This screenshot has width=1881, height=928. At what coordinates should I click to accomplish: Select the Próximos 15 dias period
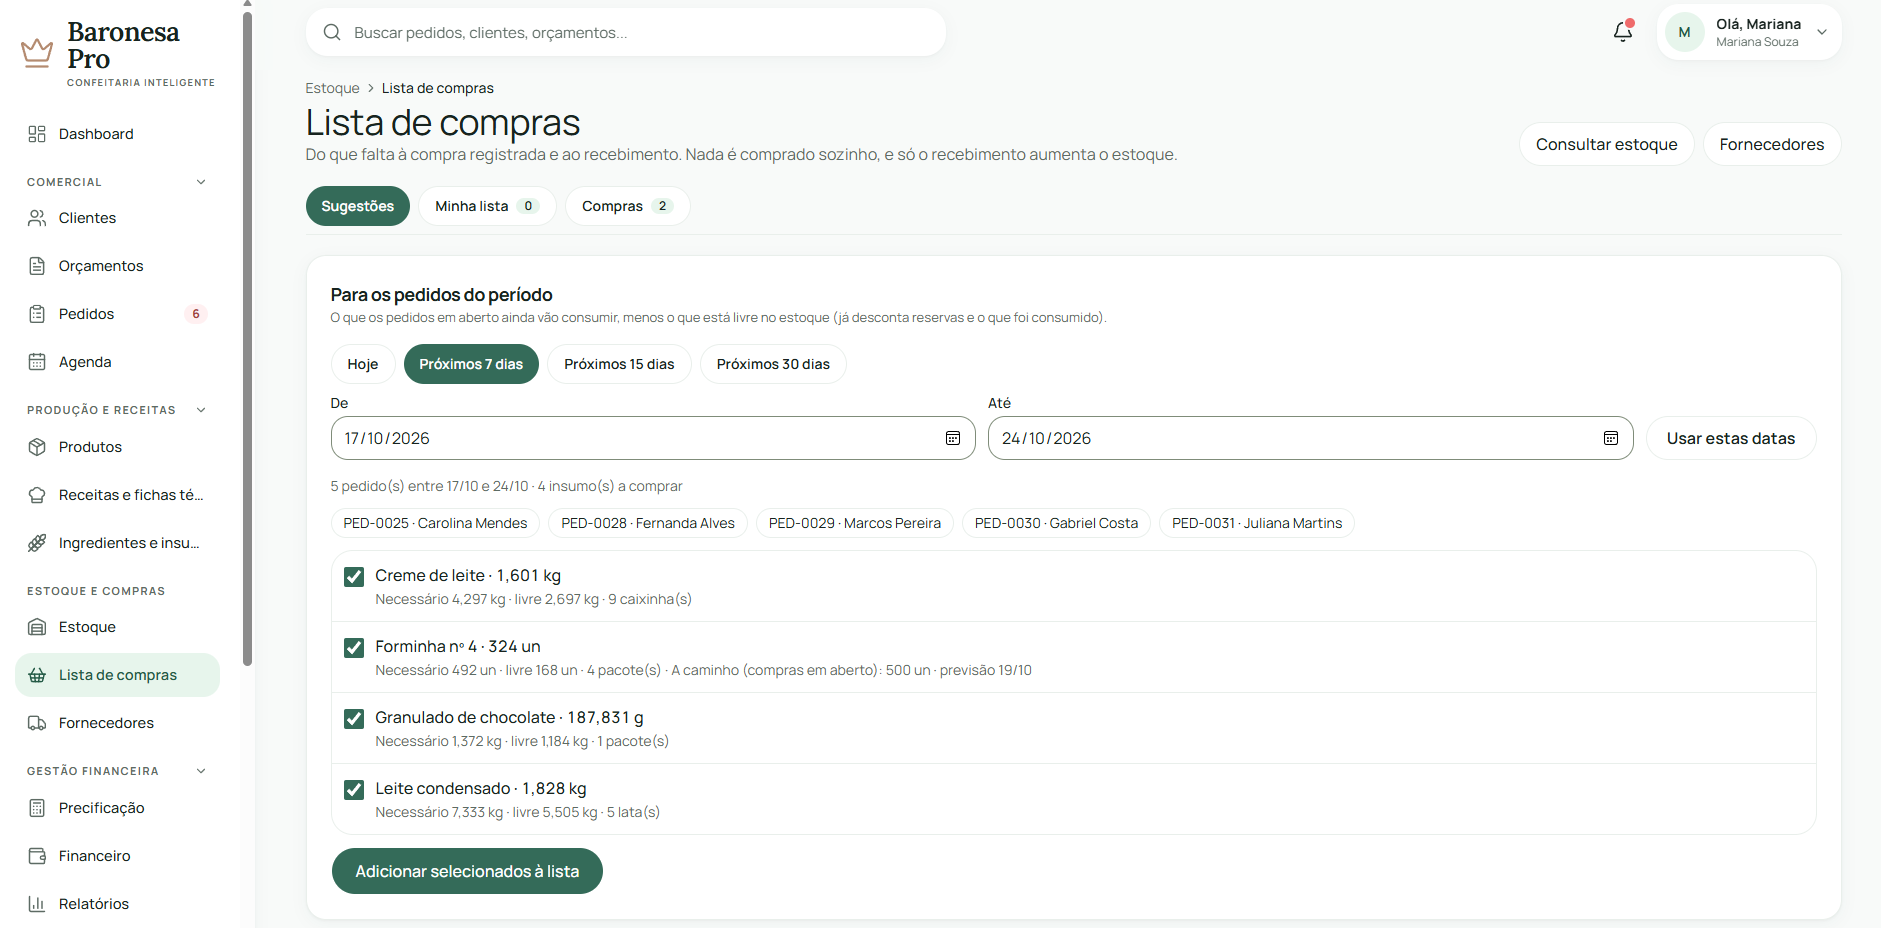pos(619,364)
